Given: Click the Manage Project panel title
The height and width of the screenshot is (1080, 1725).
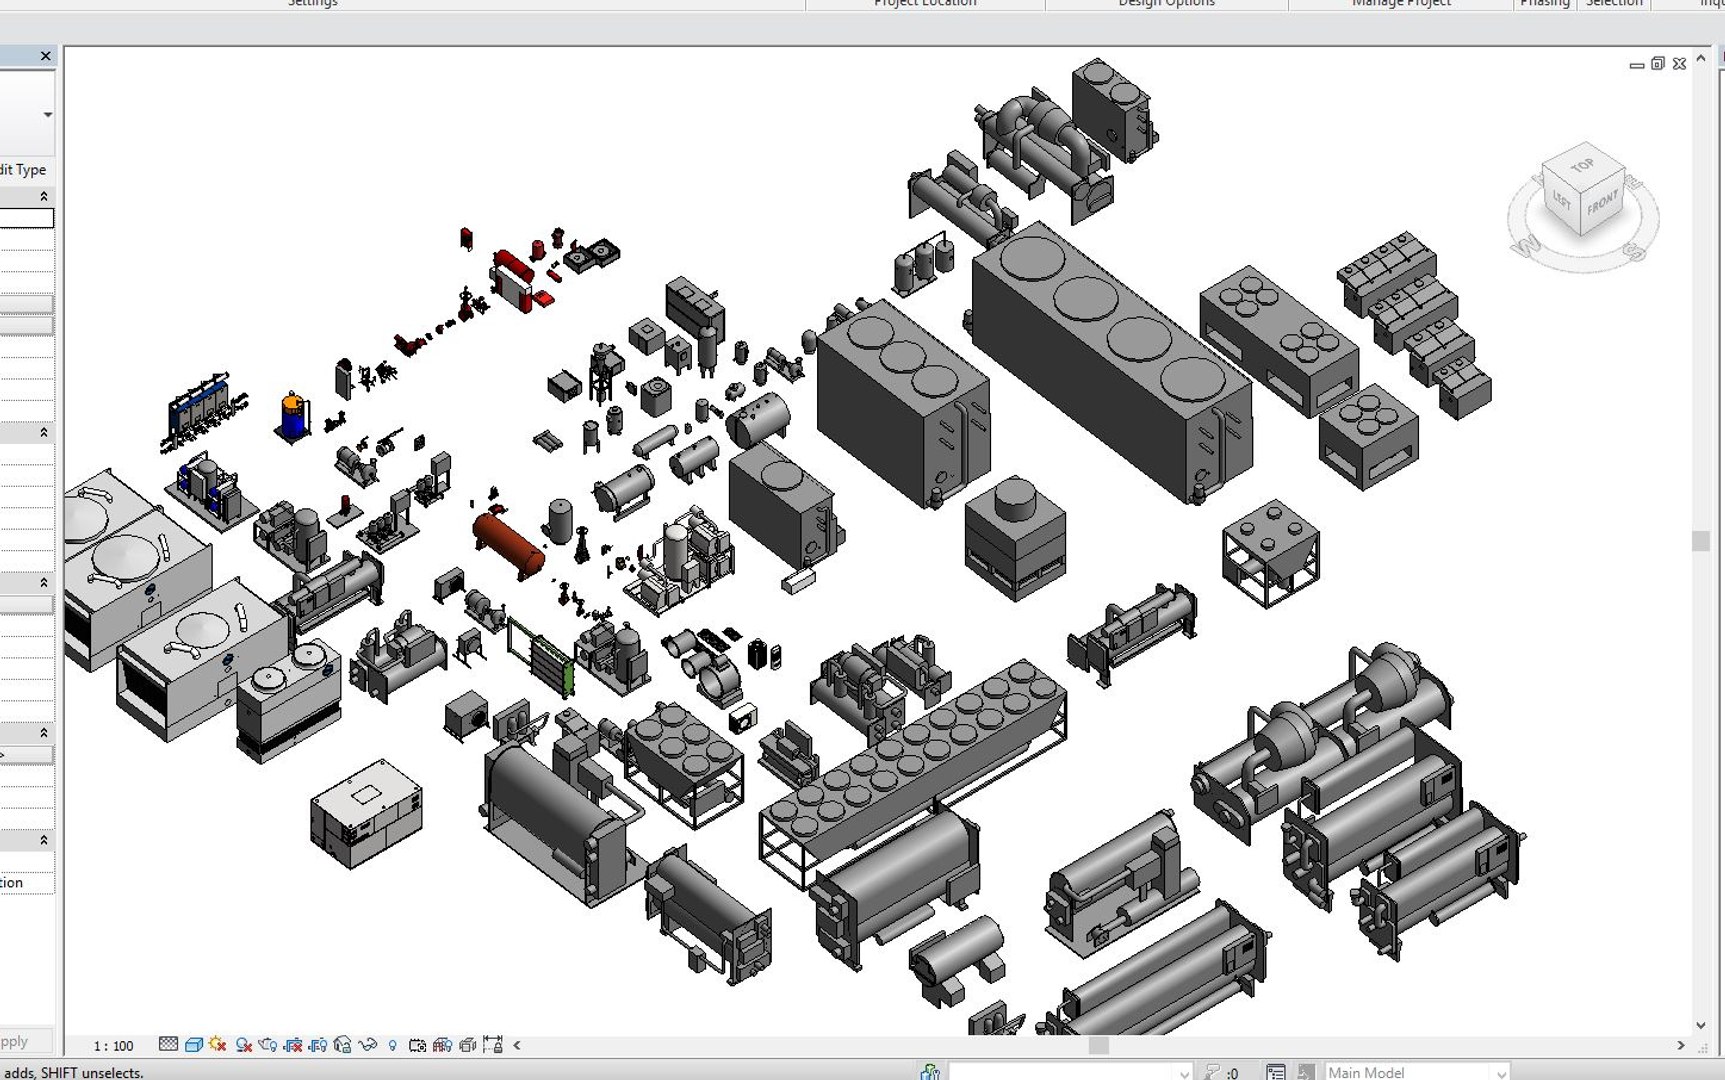Looking at the screenshot, I should point(1401,3).
